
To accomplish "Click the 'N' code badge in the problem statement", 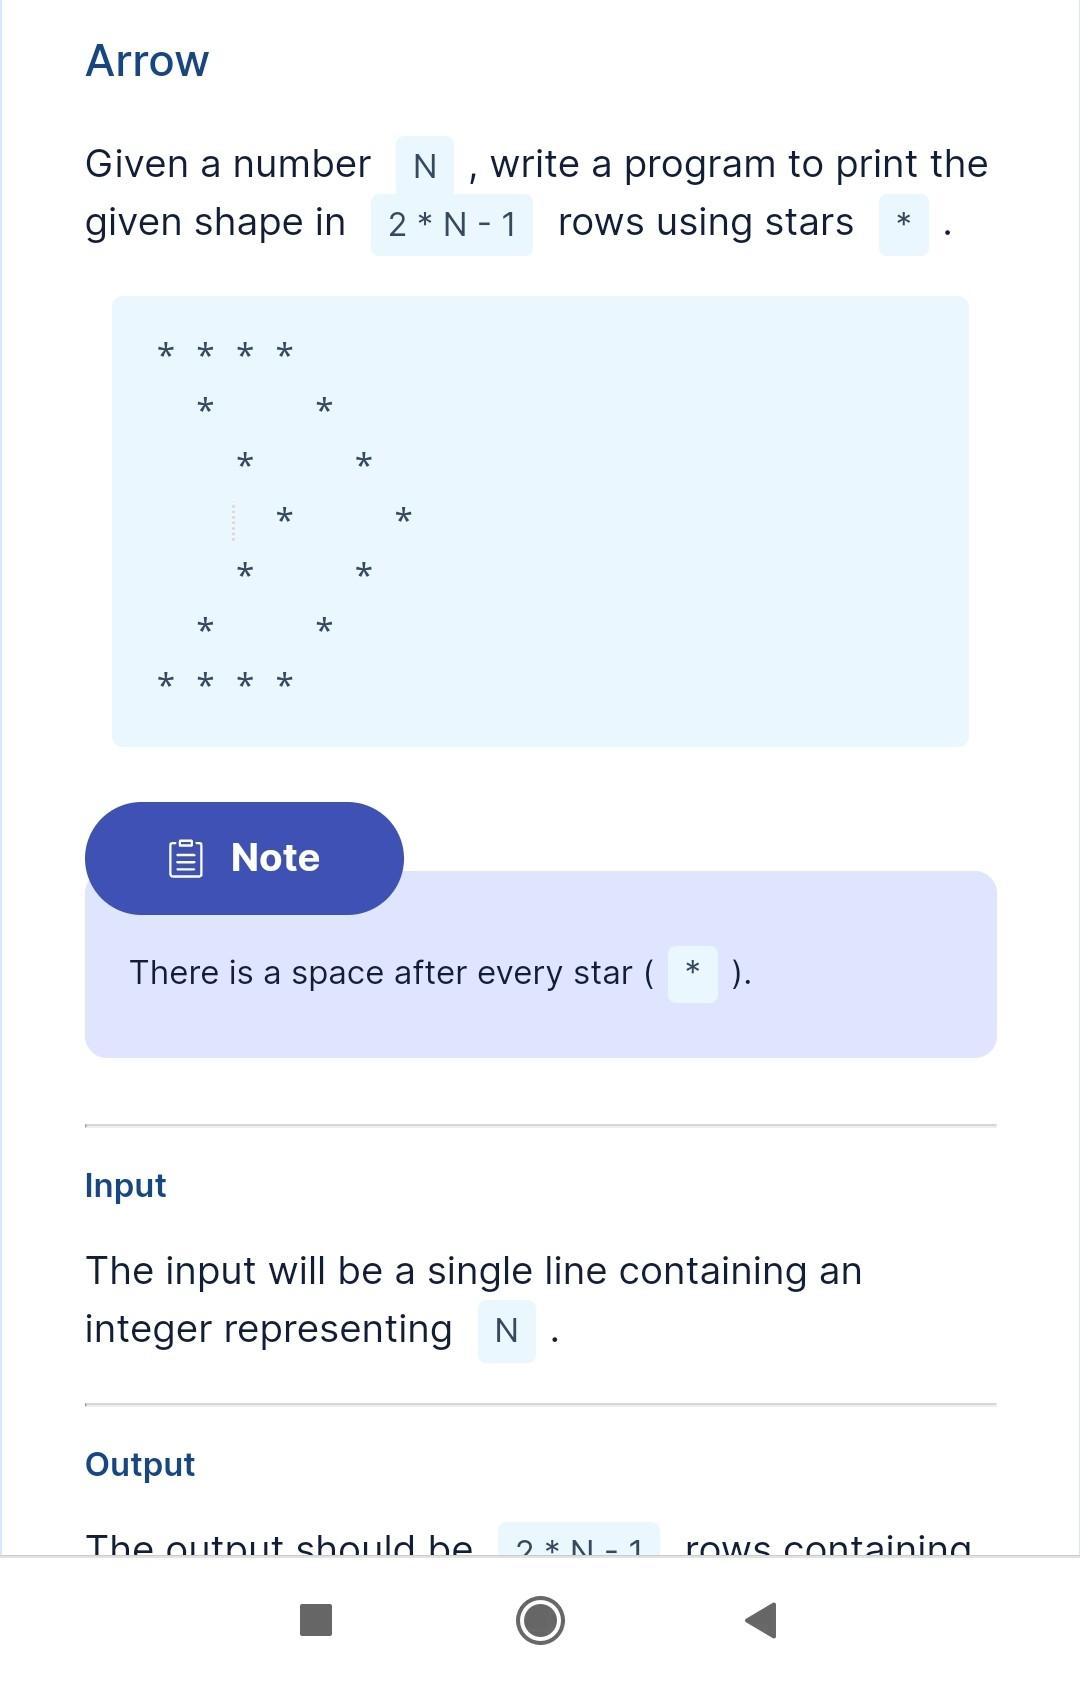I will click(x=424, y=164).
